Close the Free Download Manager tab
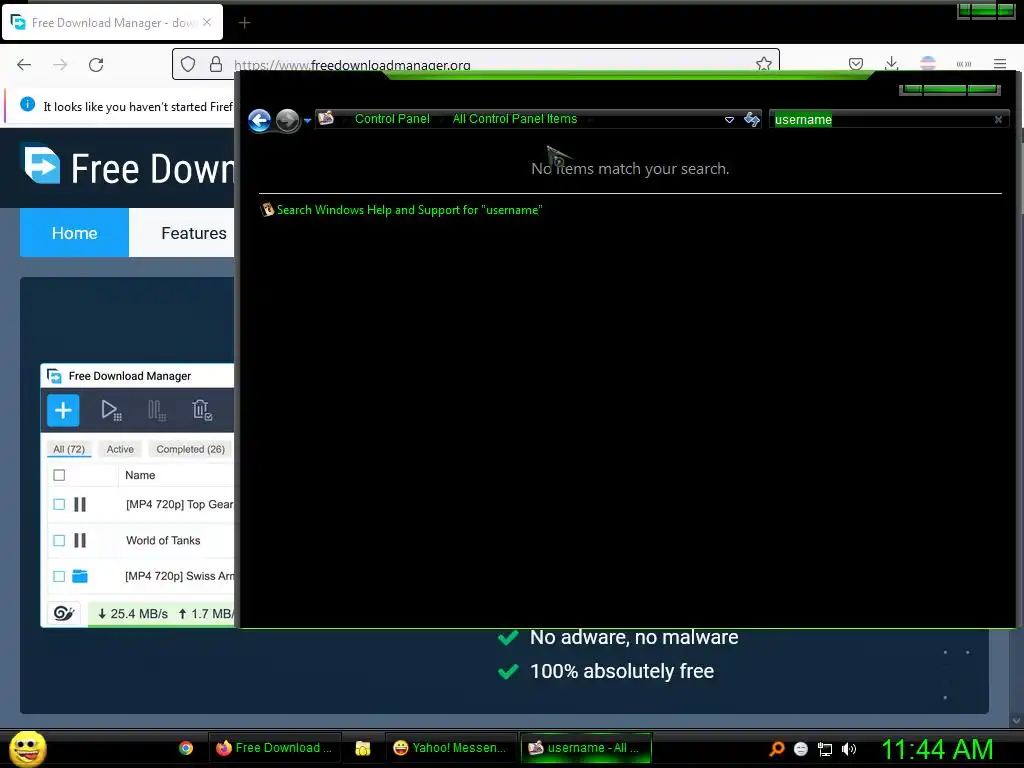 click(x=207, y=22)
